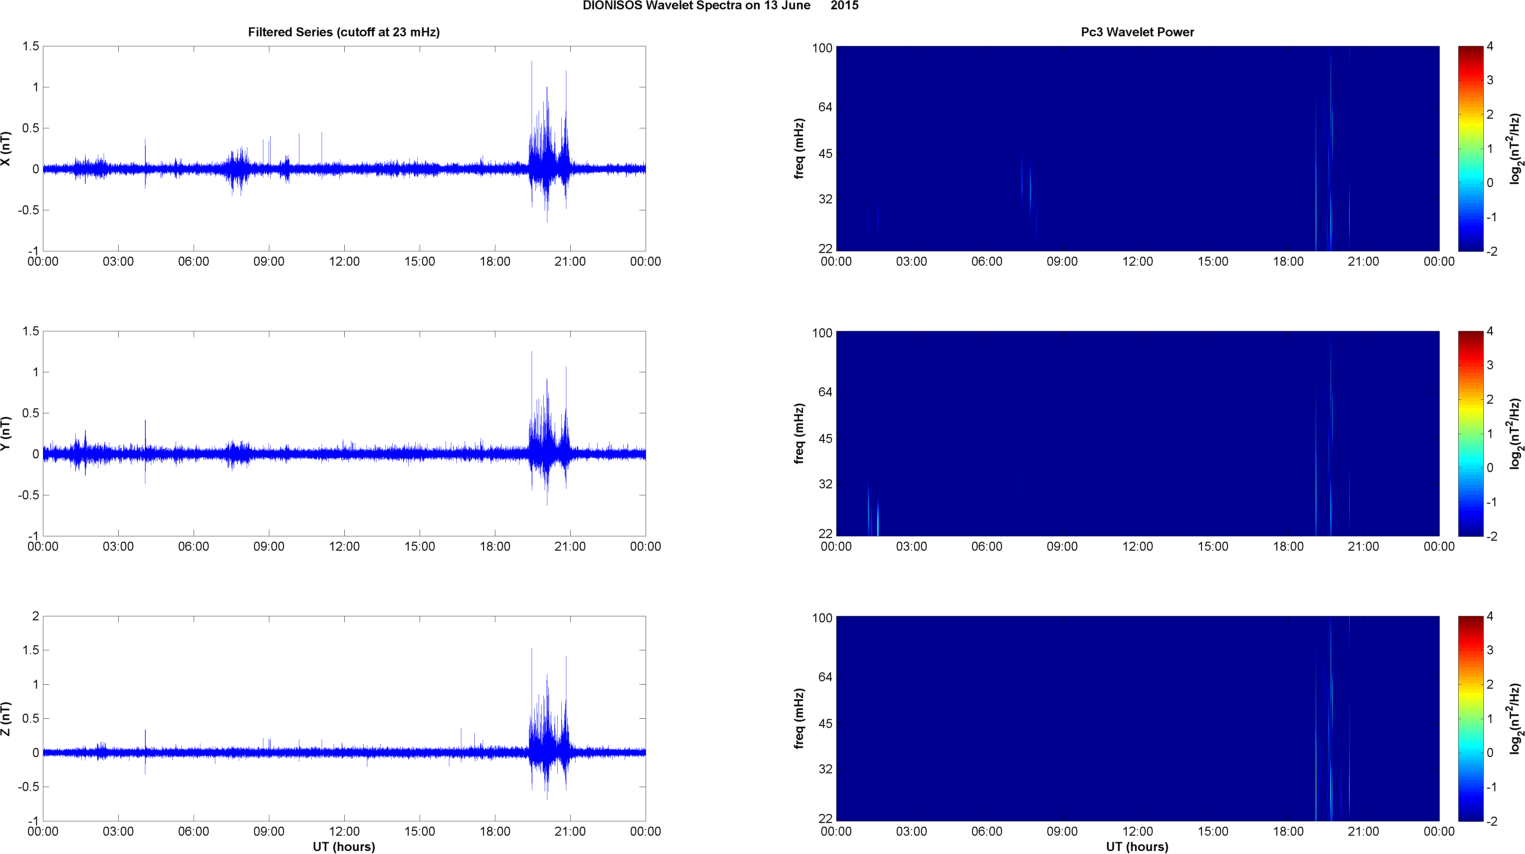
Task: Click the 45 frequency tick on bottom wavelet spectrum
Action: pos(825,724)
